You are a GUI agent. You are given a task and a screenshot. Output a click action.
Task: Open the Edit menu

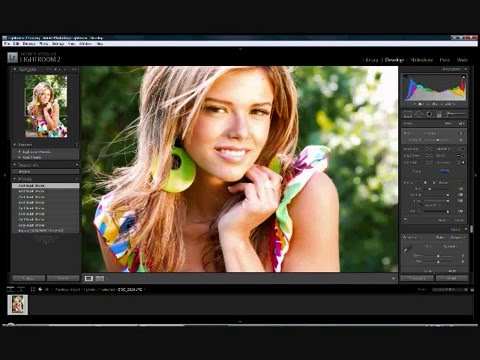(x=16, y=44)
